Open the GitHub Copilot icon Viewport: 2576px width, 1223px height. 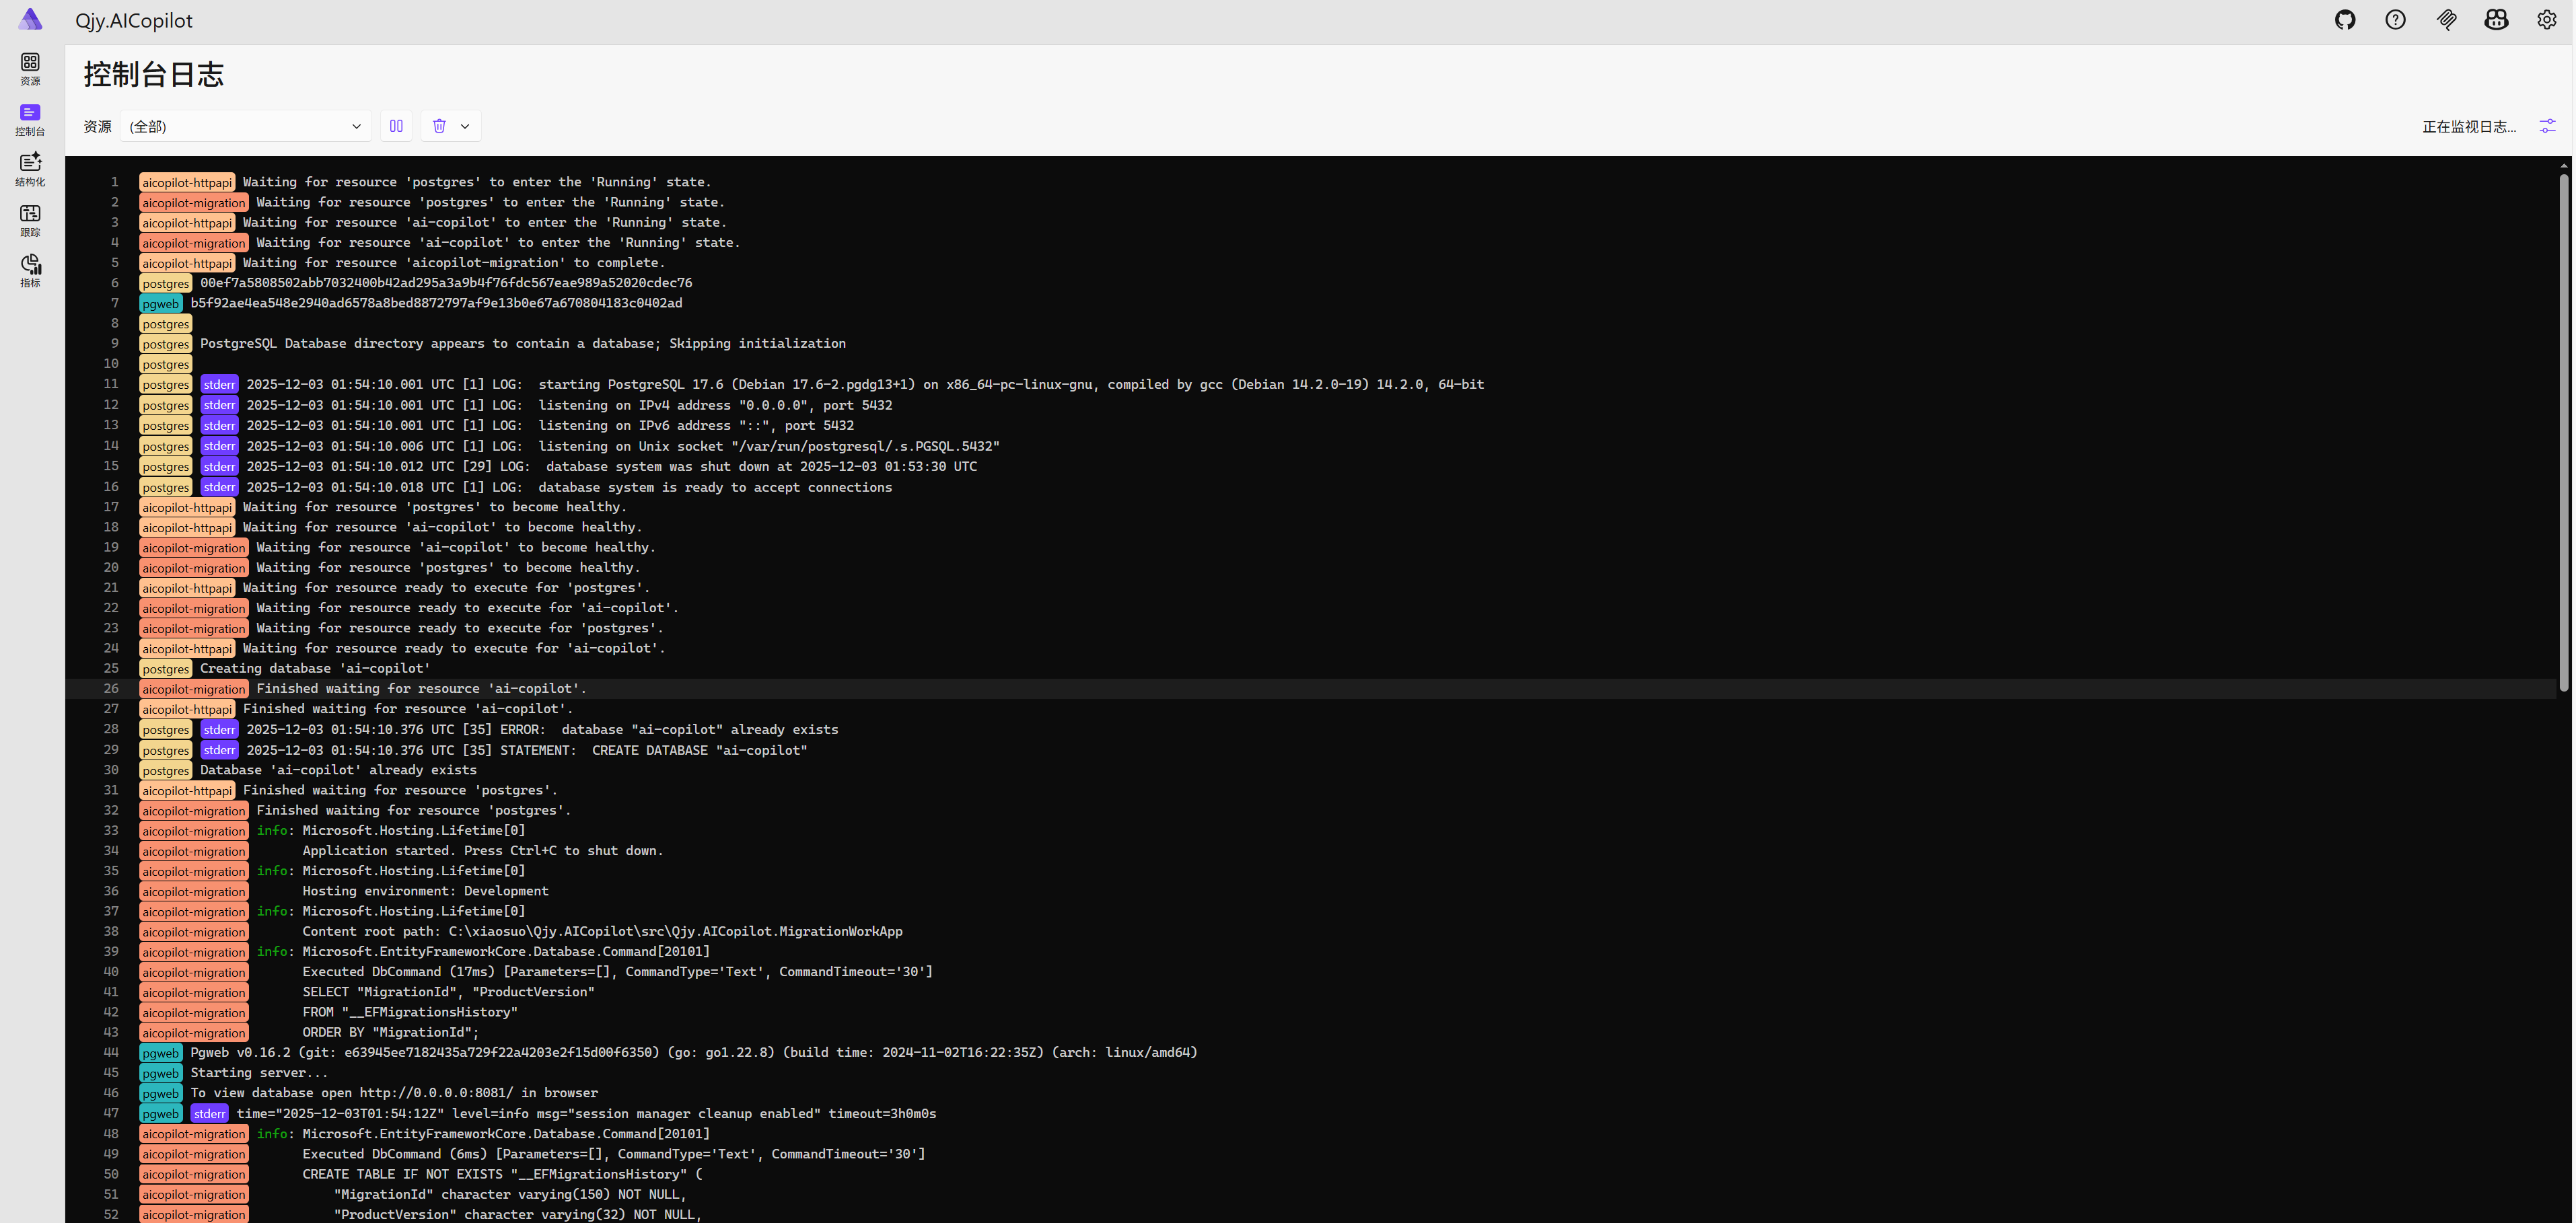[x=2496, y=20]
